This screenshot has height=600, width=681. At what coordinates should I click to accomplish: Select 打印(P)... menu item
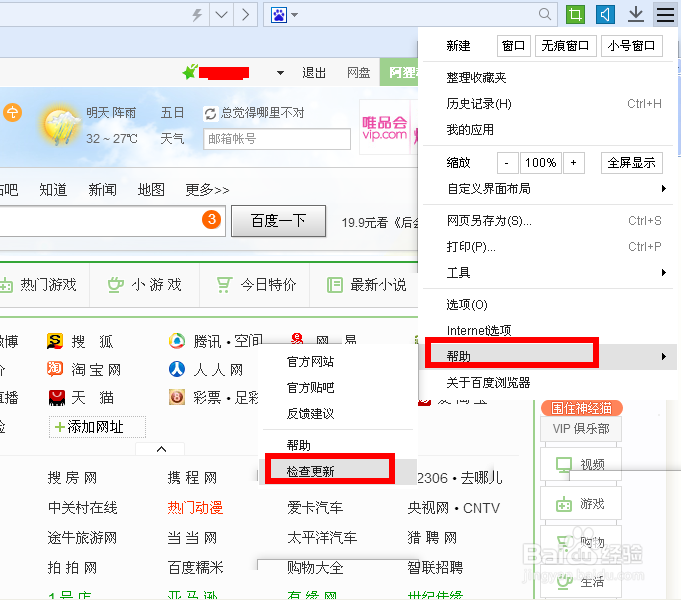click(x=547, y=247)
